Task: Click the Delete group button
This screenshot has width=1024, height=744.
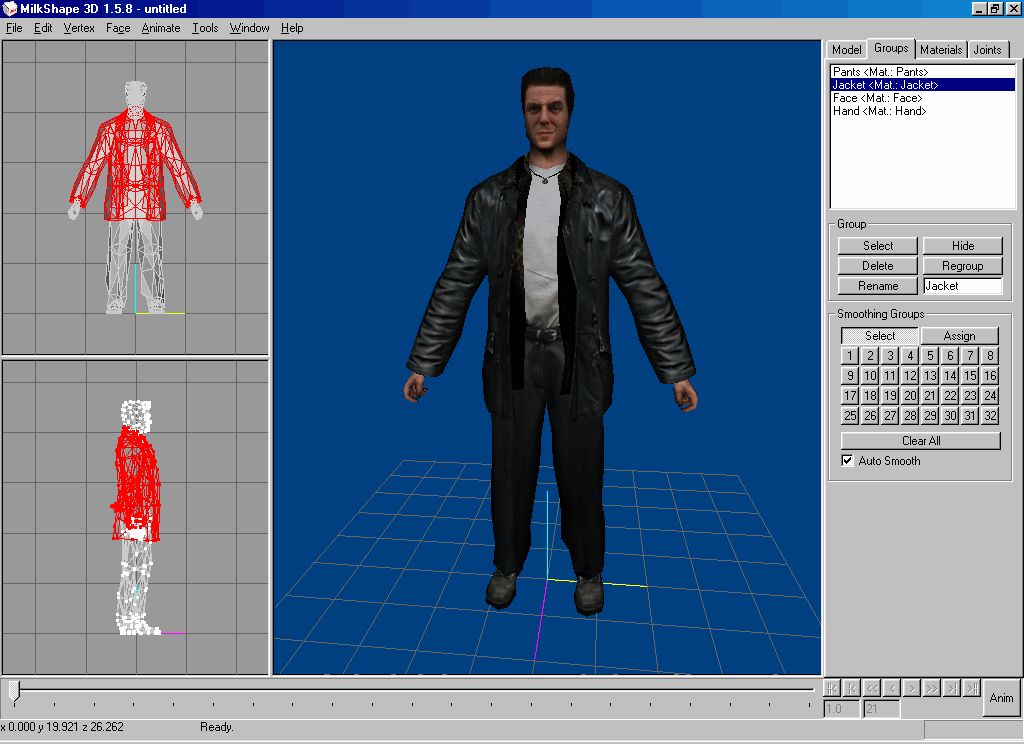Action: coord(878,266)
